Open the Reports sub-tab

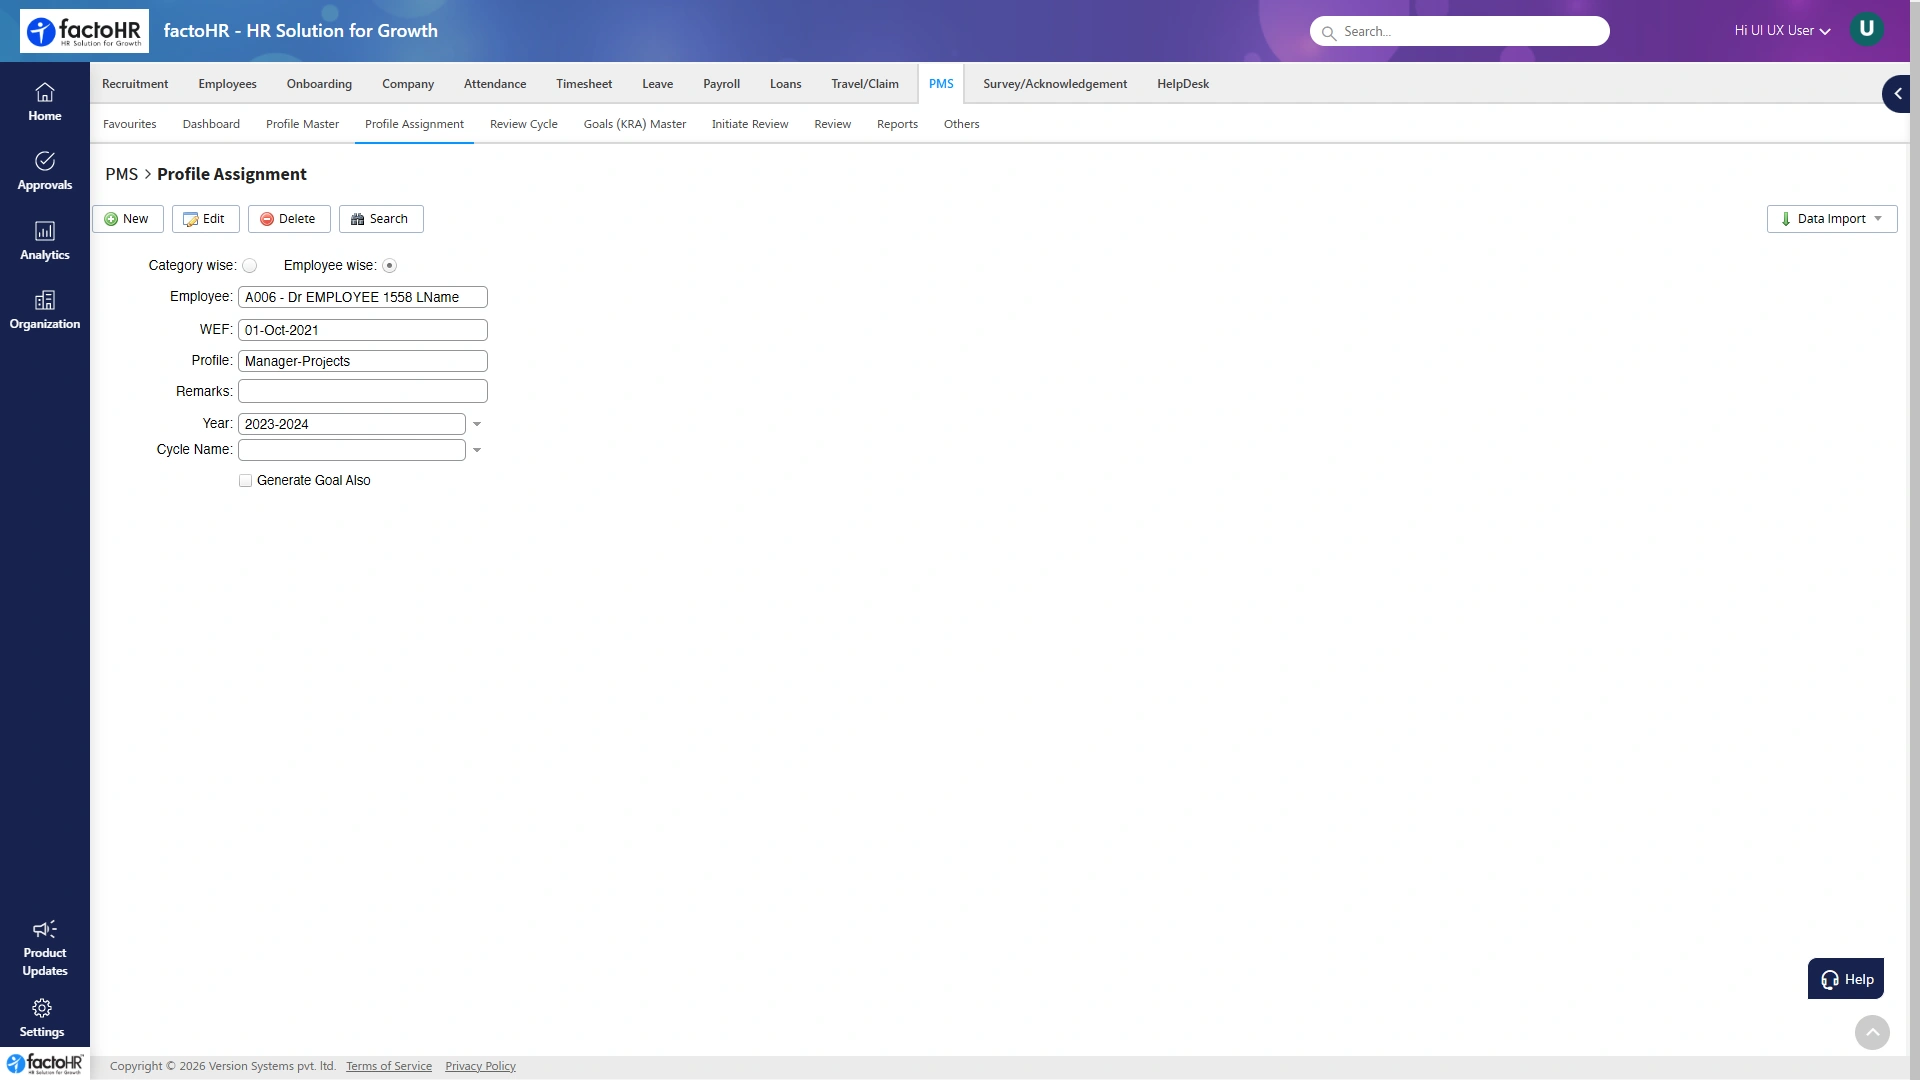(897, 124)
